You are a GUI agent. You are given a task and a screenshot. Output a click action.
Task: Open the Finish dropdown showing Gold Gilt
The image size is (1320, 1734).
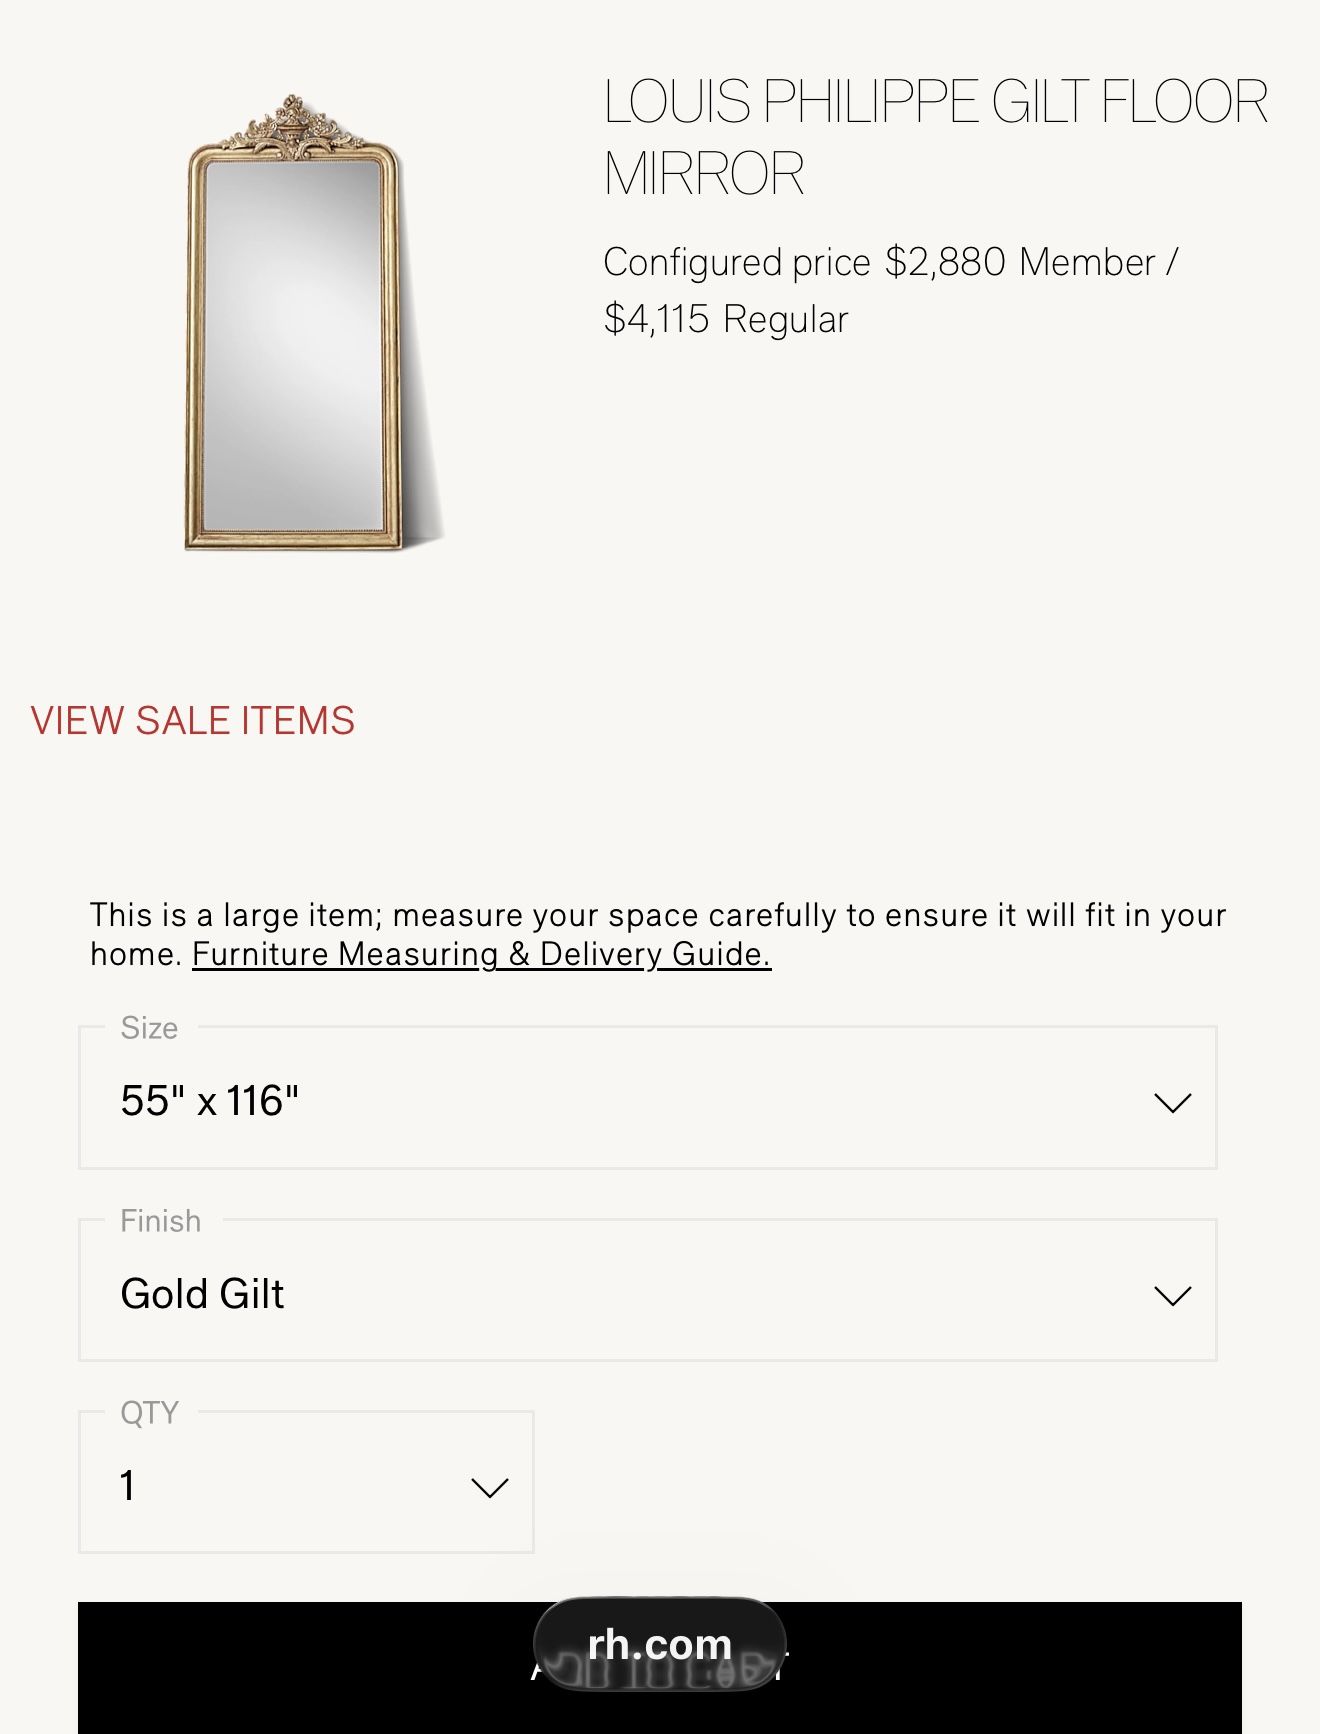(647, 1293)
